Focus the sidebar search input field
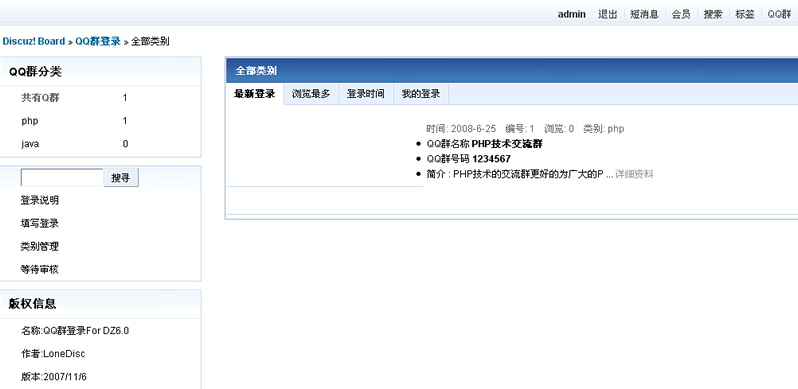 tap(62, 178)
